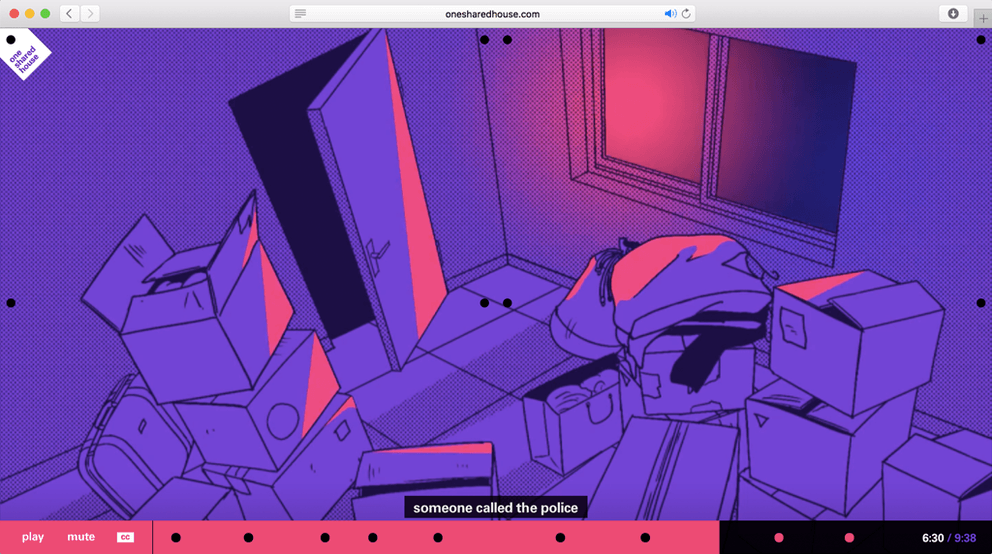Screen dimensions: 992x554
Task: Click the one shared house logo
Action: point(23,54)
